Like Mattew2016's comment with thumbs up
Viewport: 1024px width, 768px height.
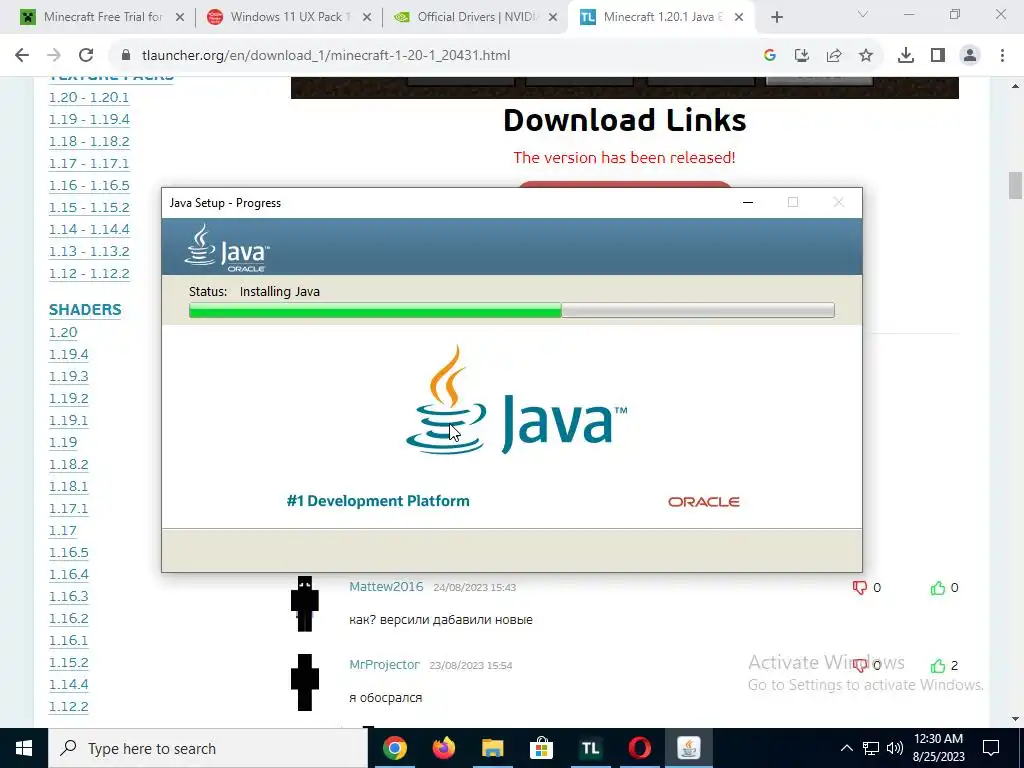point(938,588)
